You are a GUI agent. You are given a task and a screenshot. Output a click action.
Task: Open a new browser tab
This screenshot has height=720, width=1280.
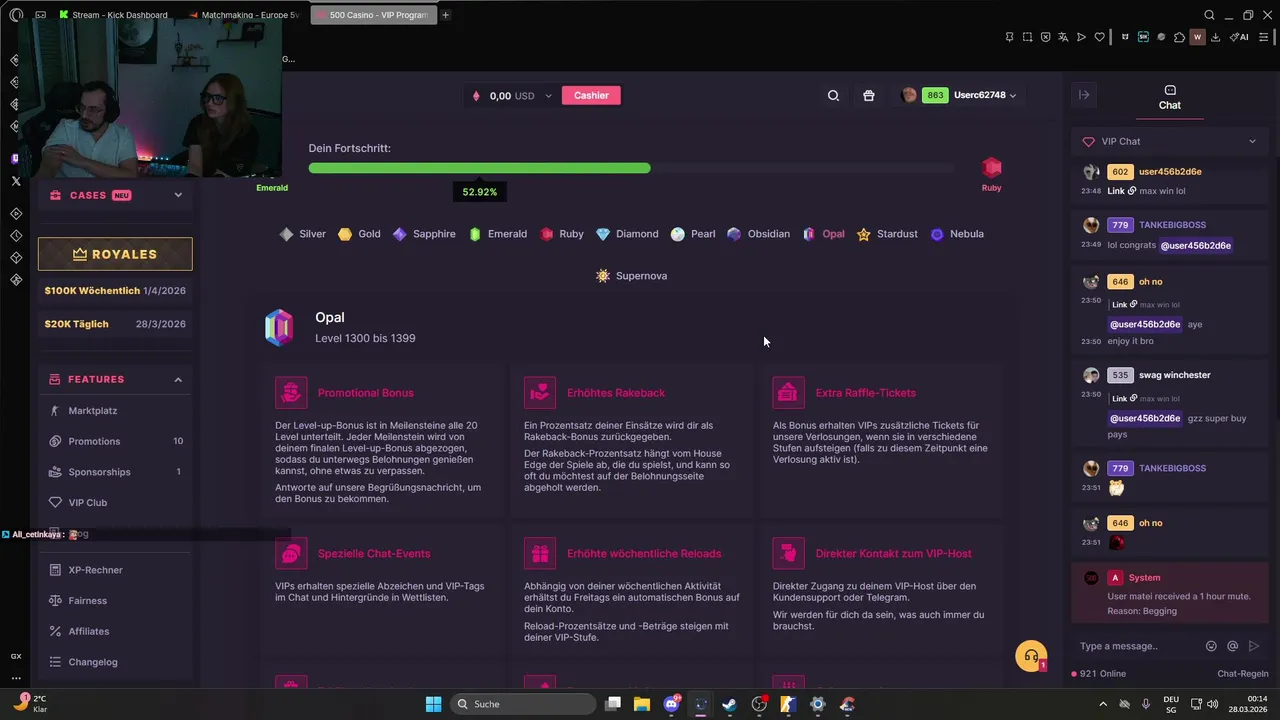[445, 15]
